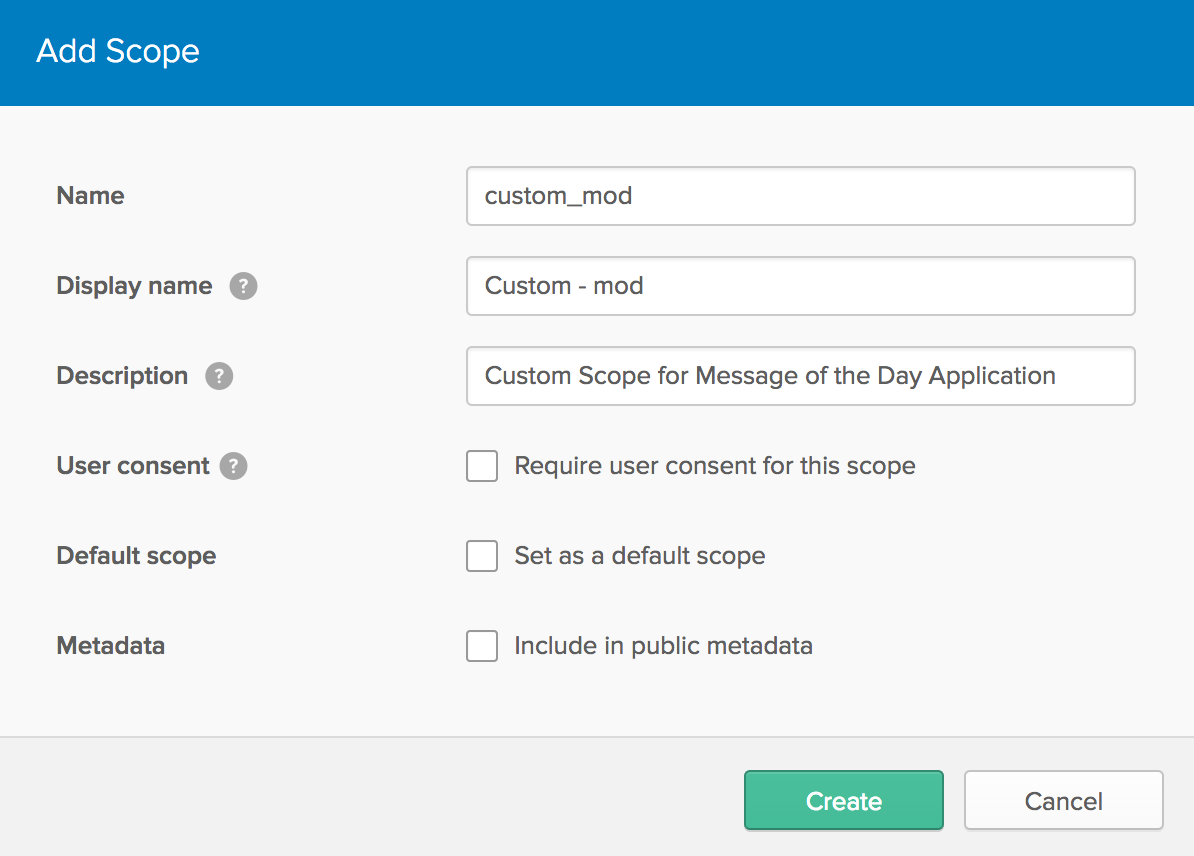Check the Include in public metadata box
The height and width of the screenshot is (856, 1194).
[482, 646]
